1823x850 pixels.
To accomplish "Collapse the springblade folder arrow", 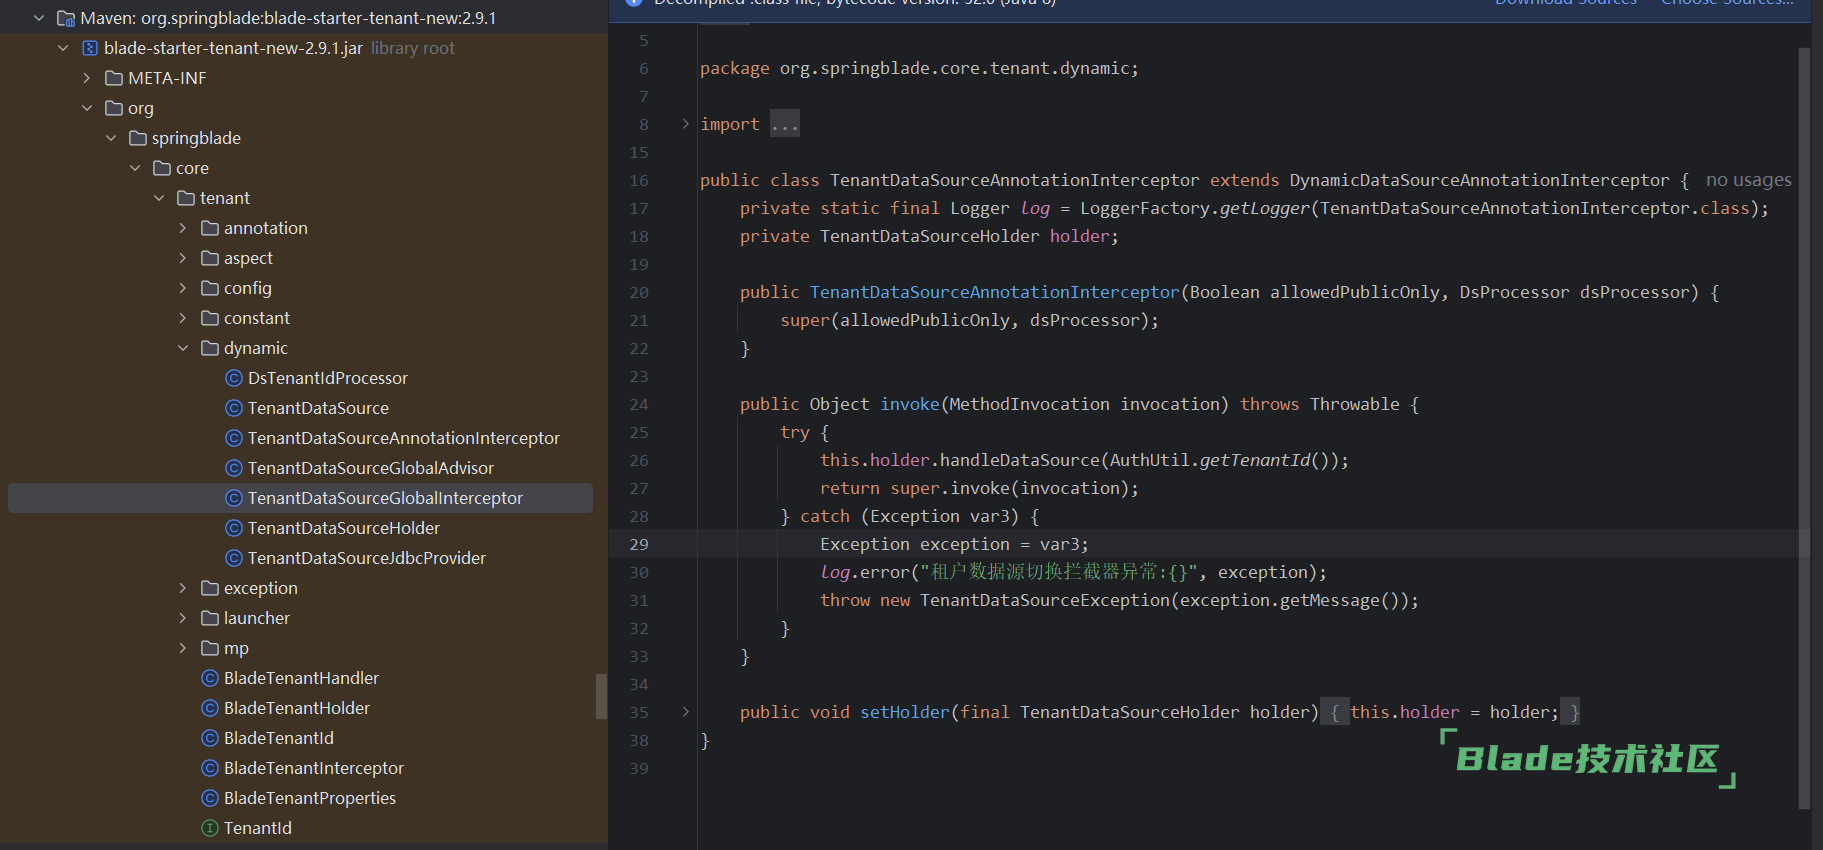I will pos(111,138).
